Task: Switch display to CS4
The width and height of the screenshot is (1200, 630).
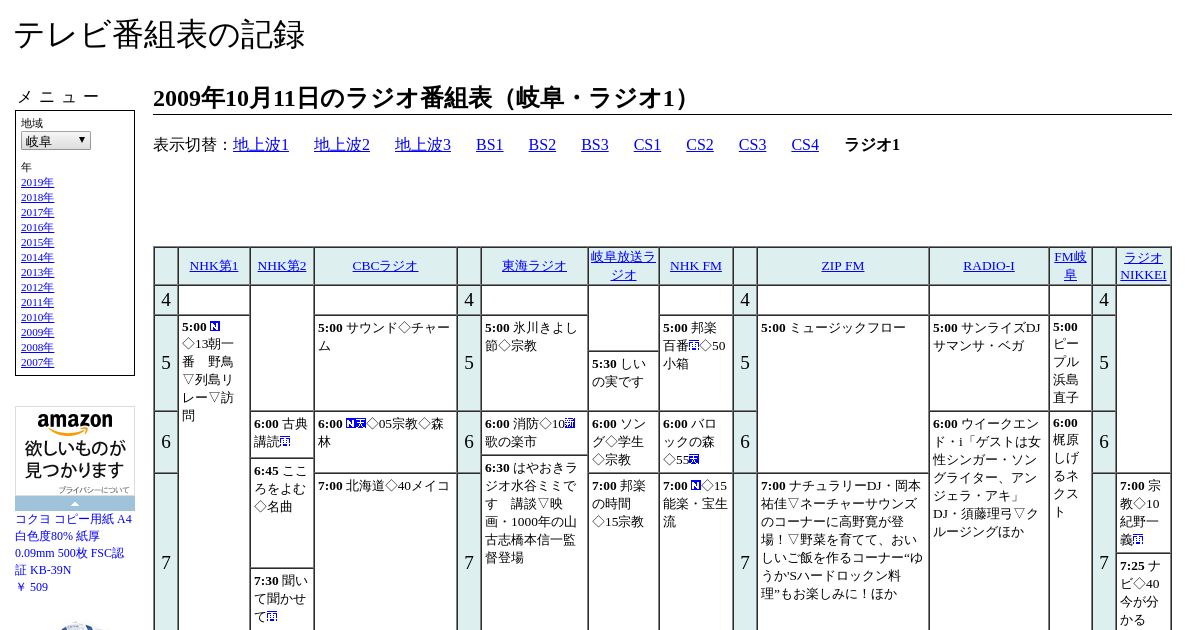Action: pyautogui.click(x=805, y=145)
